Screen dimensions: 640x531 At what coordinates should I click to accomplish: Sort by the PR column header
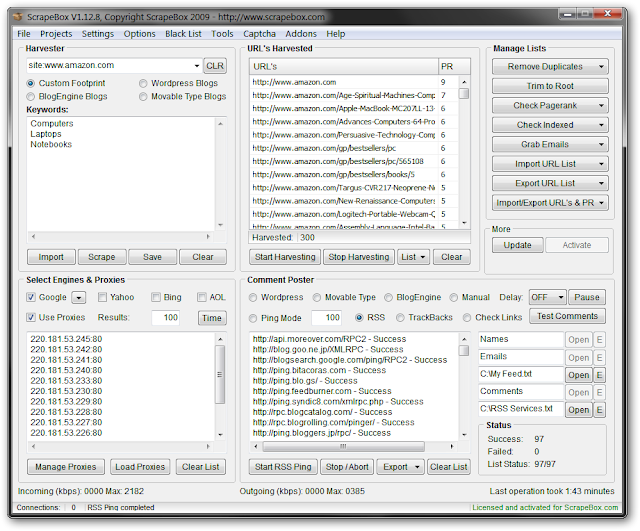click(454, 67)
